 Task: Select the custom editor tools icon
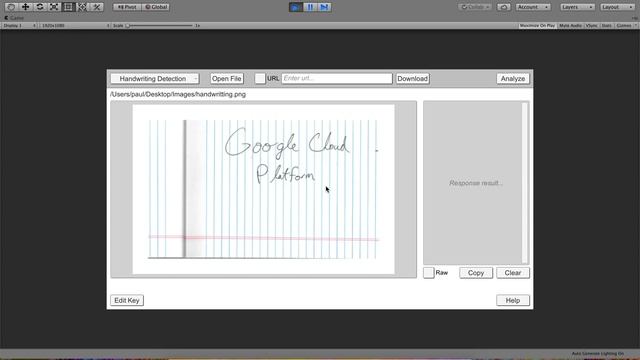[97, 7]
